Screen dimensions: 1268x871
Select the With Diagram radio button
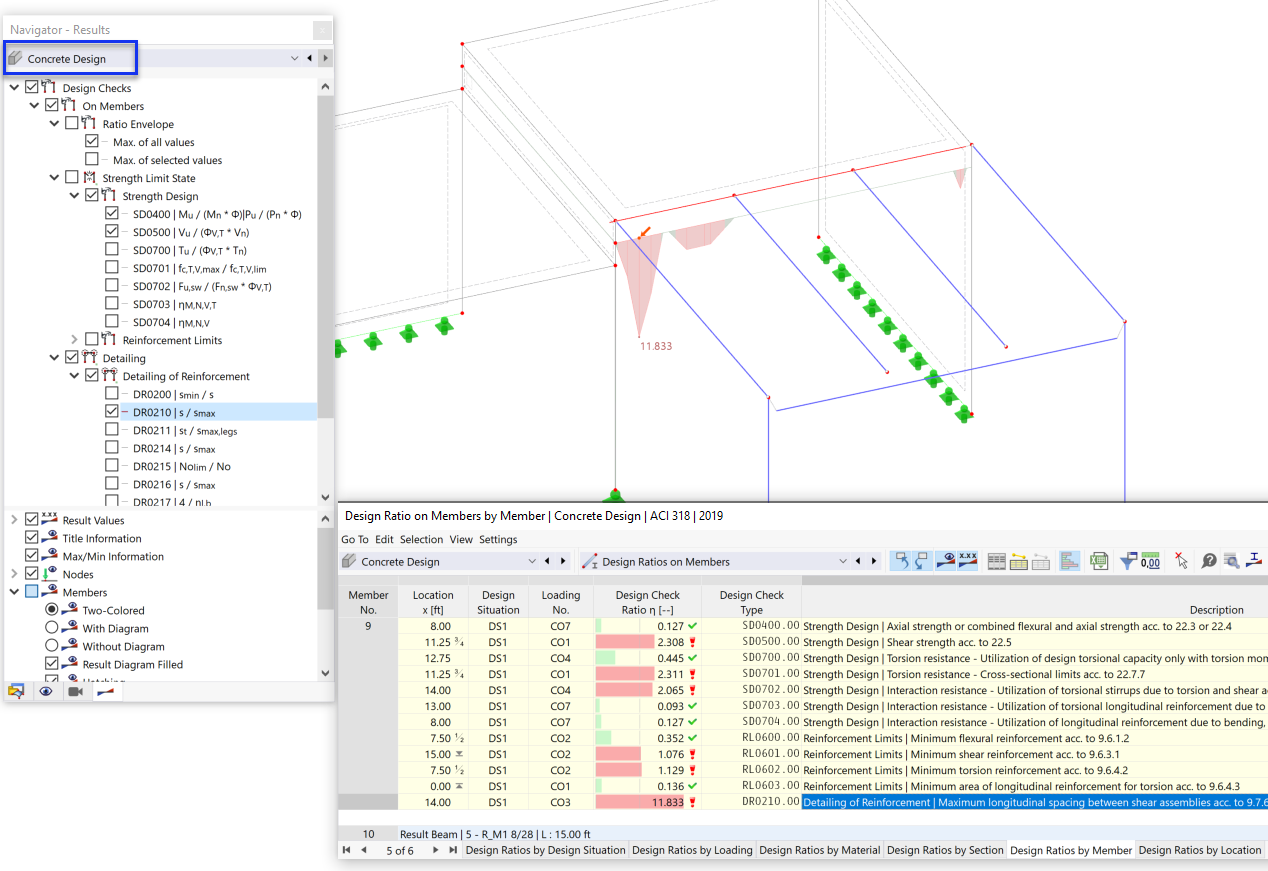pyautogui.click(x=52, y=628)
